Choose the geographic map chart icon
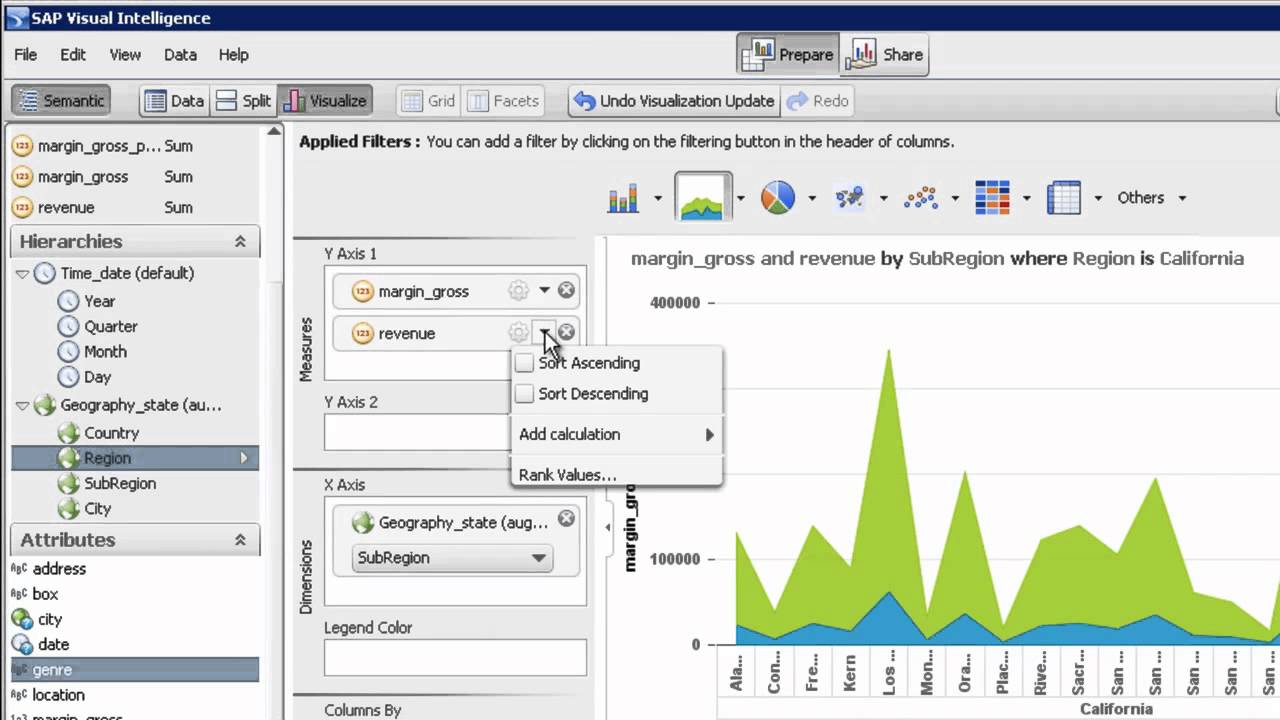Screen dimensions: 1280x720 849,198
